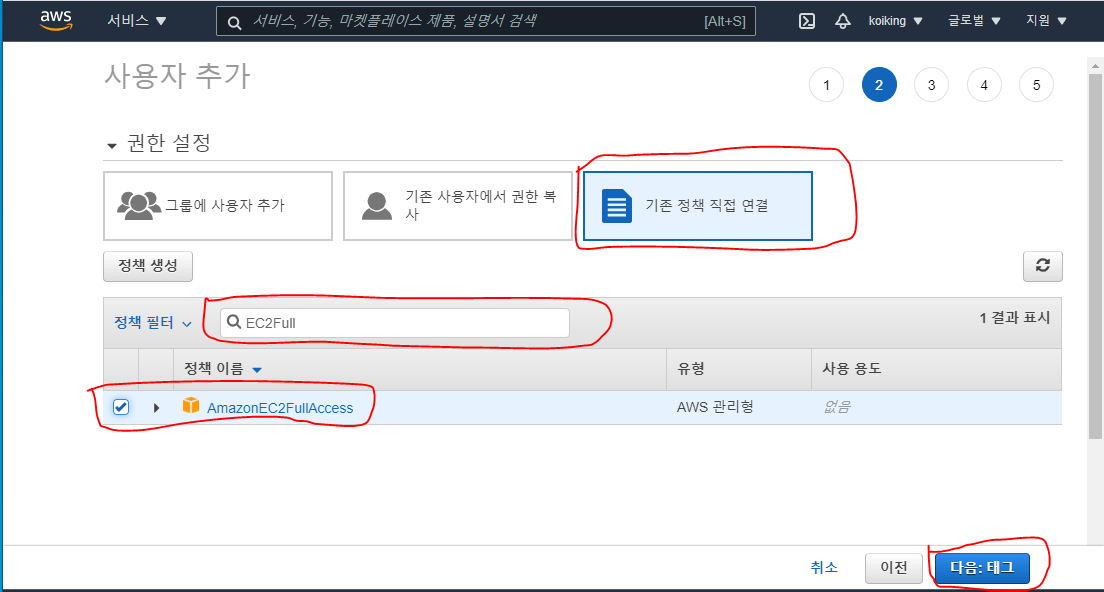Viewport: 1104px width, 592px height.
Task: Open the 글로벌 region dropdown
Action: [974, 21]
